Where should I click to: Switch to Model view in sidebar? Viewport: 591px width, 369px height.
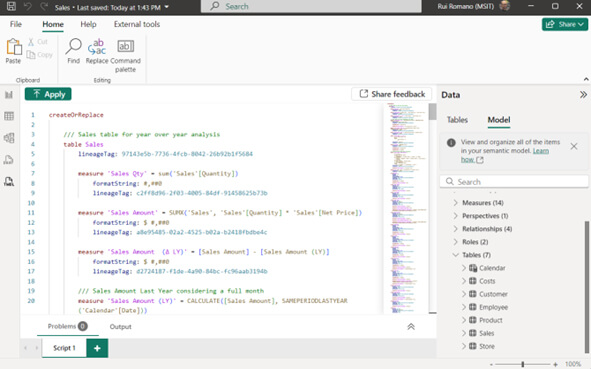[x=9, y=138]
